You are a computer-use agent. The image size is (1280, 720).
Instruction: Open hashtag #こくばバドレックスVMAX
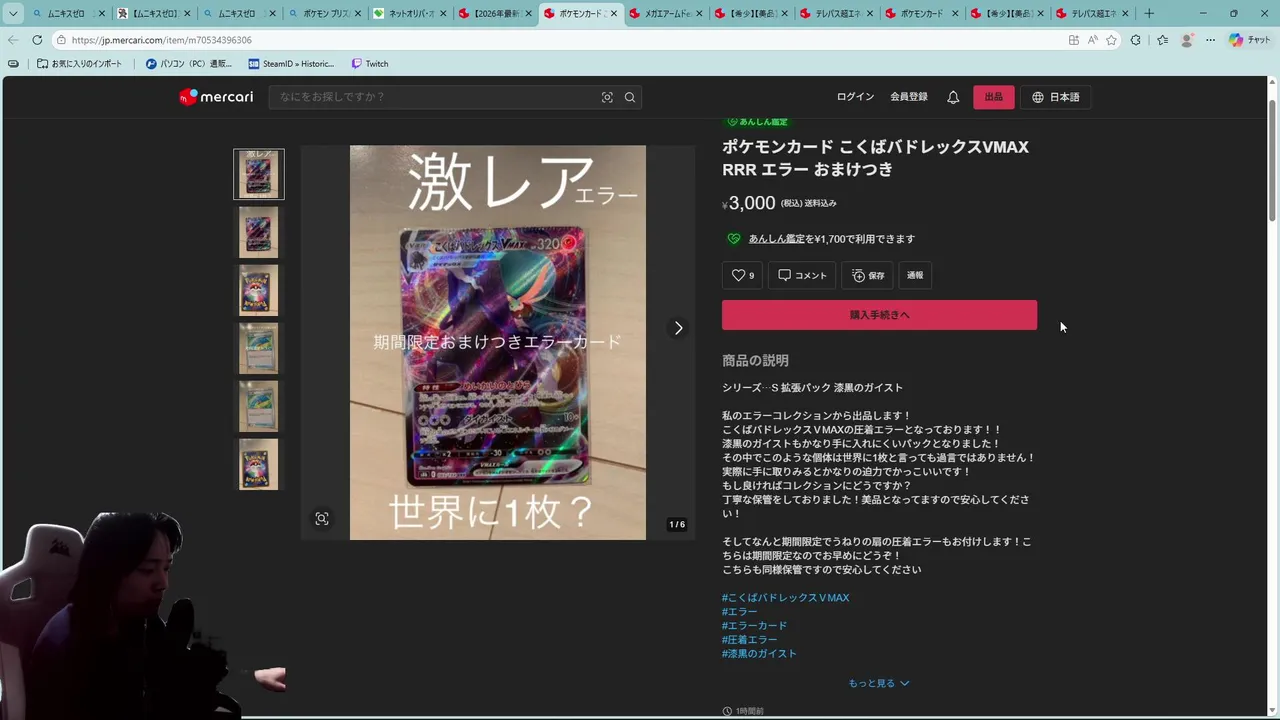[785, 598]
